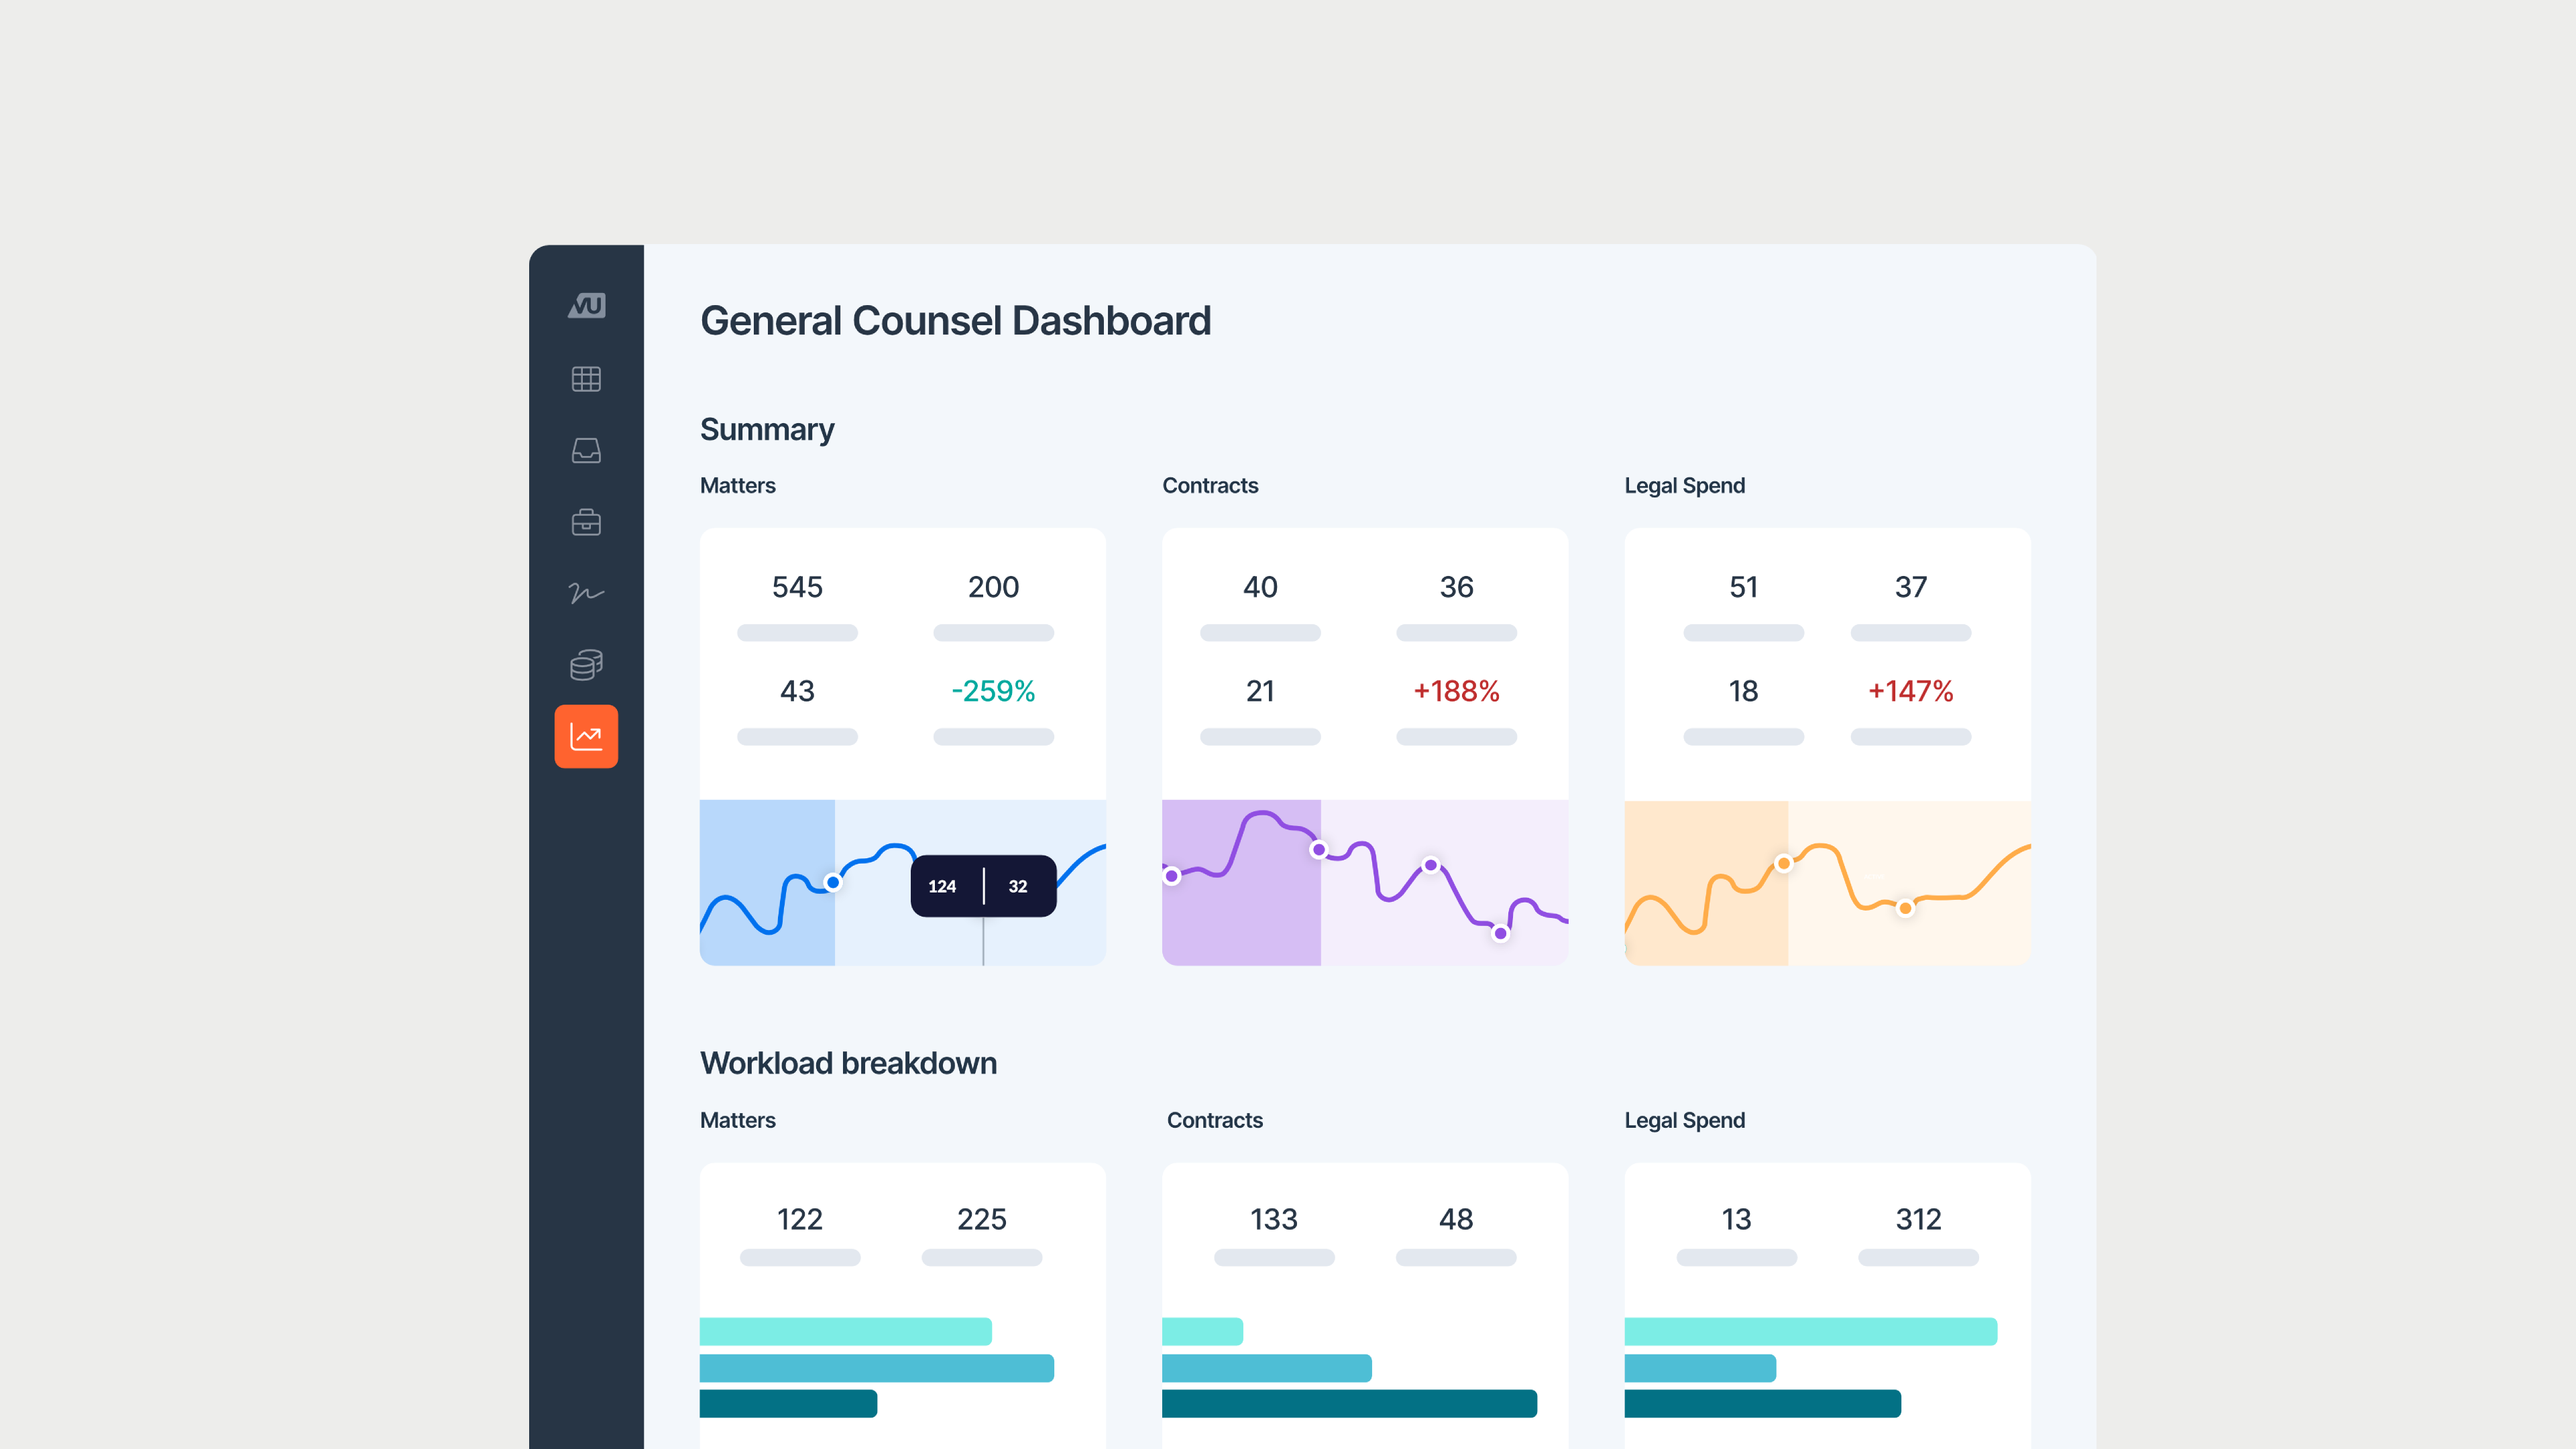Click the middle teal bar in Matters breakdown
Image resolution: width=2576 pixels, height=1449 pixels.
[876, 1367]
